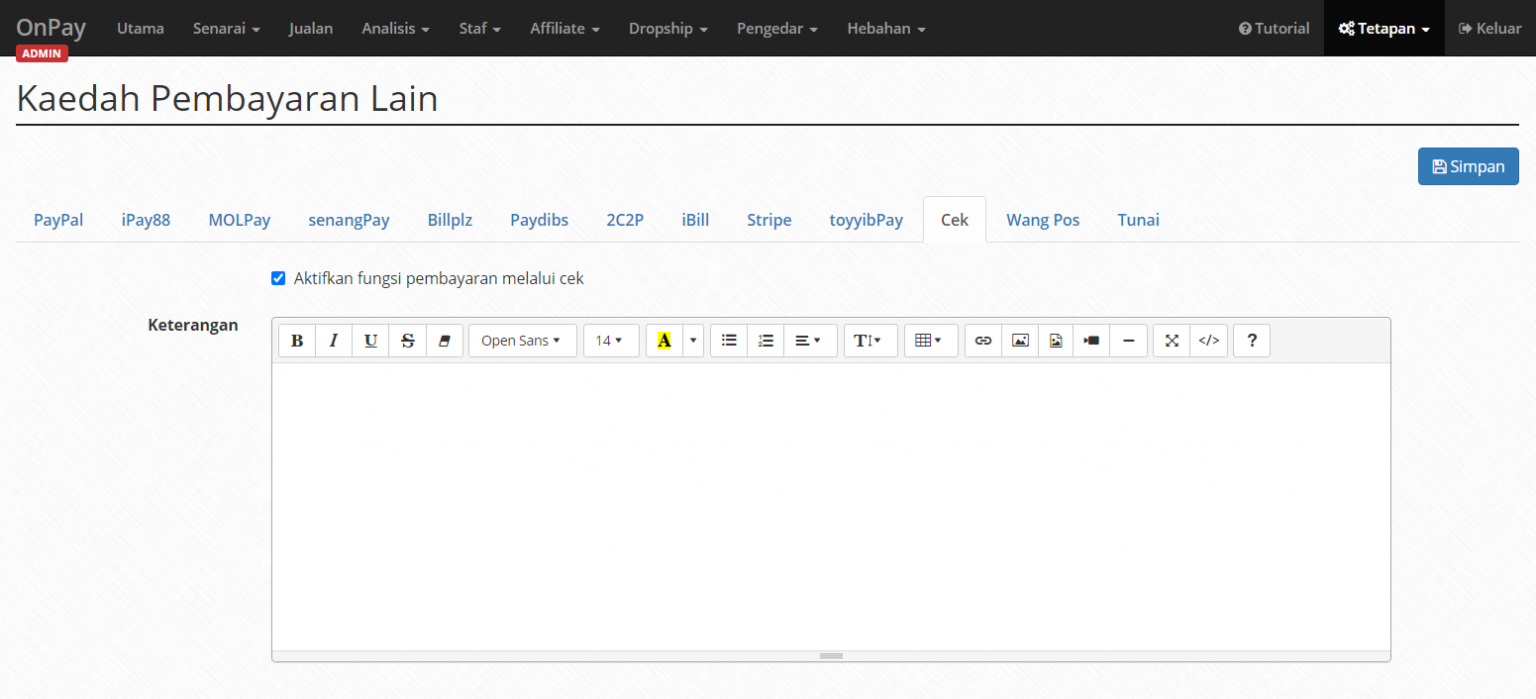1536x699 pixels.
Task: Insert a picture using image icon
Action: pyautogui.click(x=1019, y=341)
